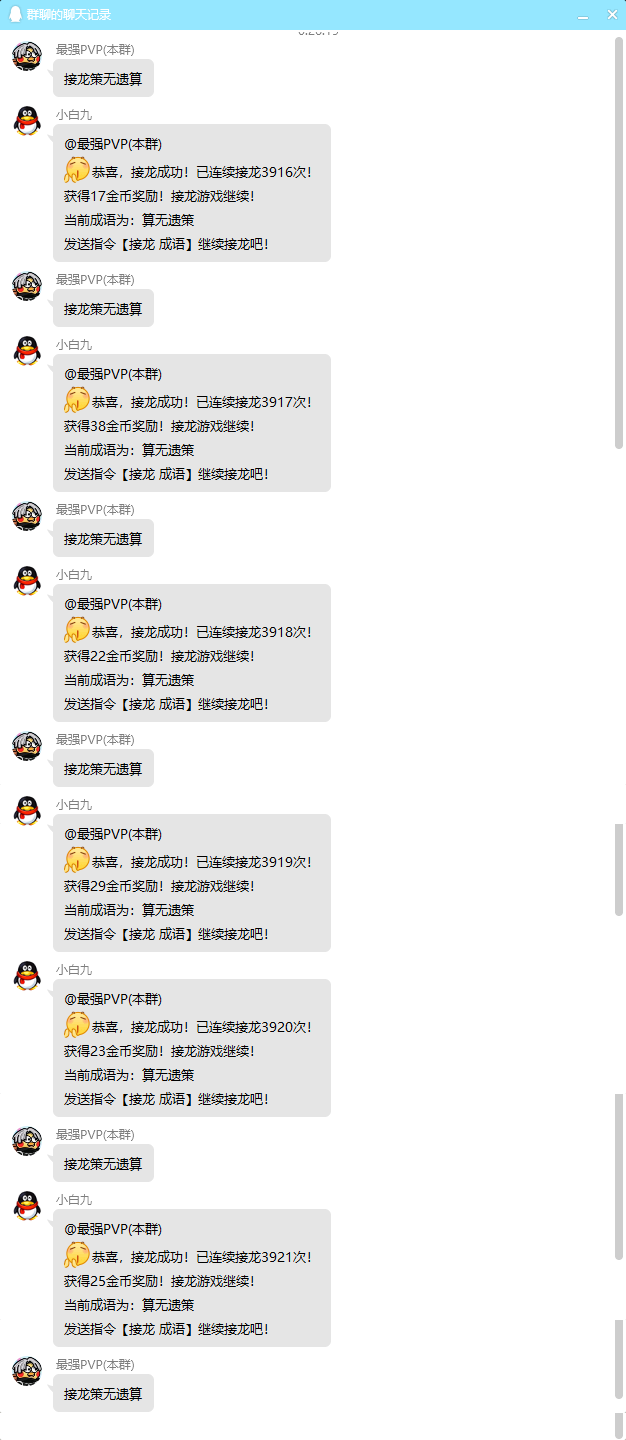Click the 群聊的聊天记录 window title text

coord(69,15)
